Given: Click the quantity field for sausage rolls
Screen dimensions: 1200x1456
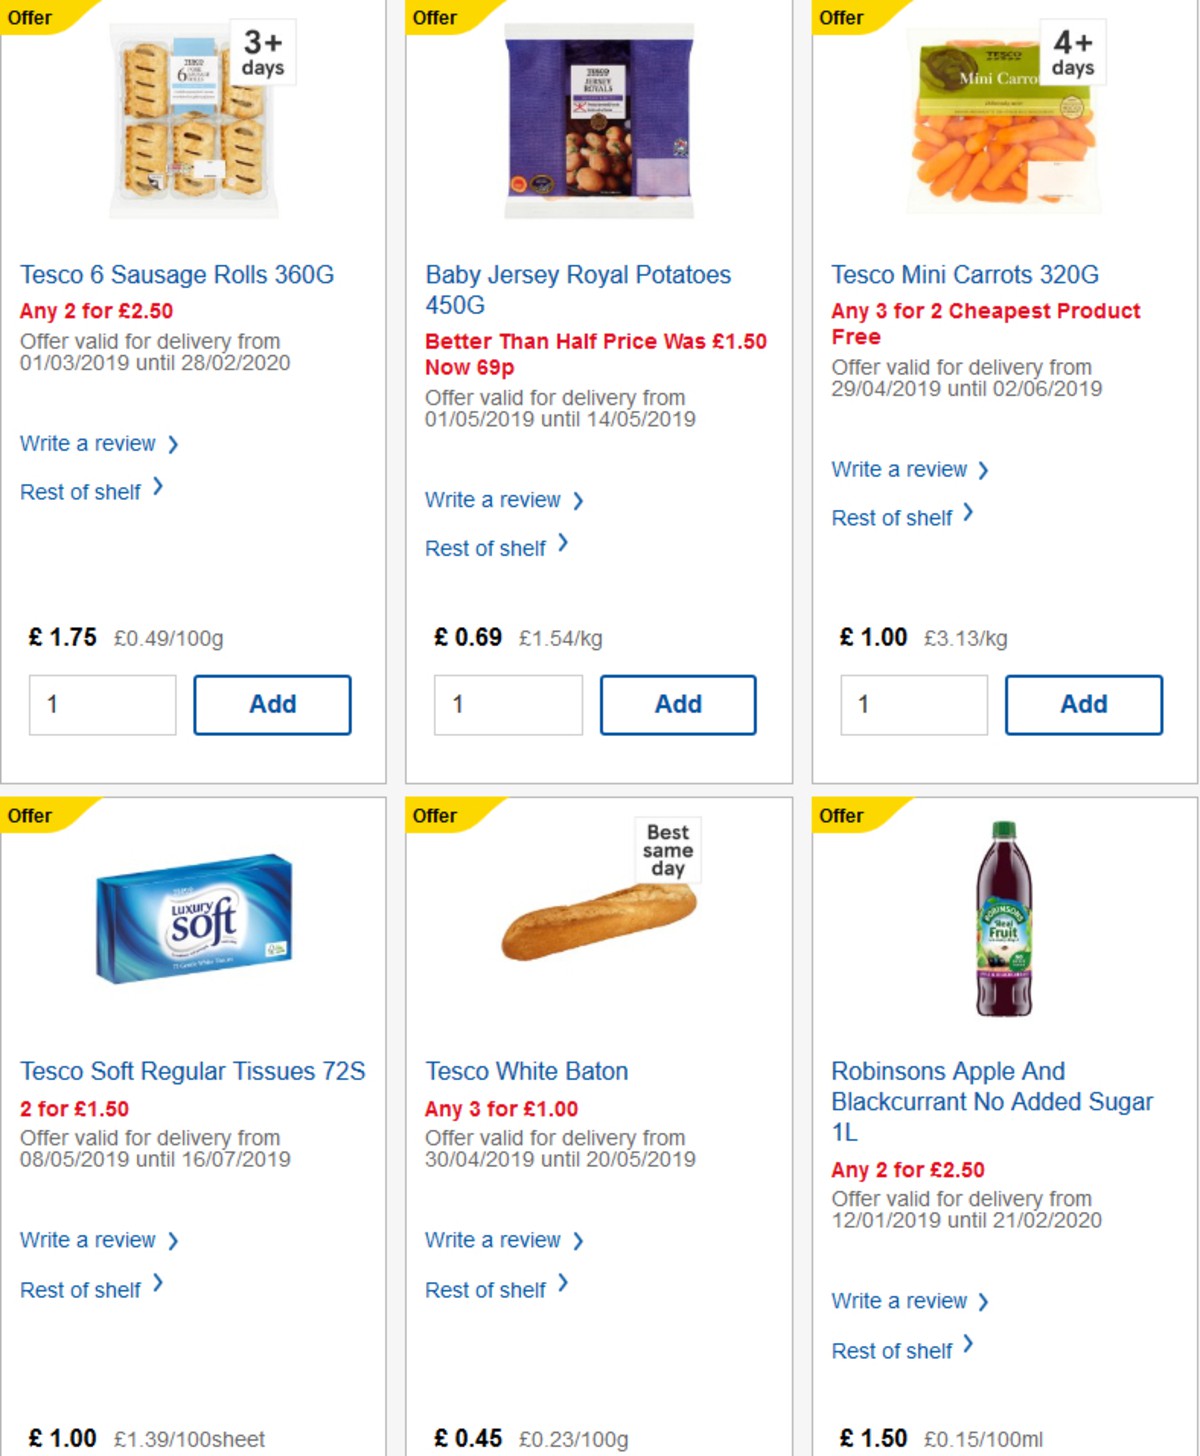Looking at the screenshot, I should pyautogui.click(x=101, y=704).
